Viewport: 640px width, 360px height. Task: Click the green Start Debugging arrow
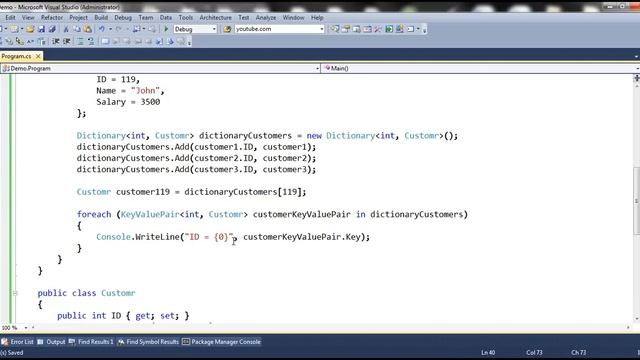(166, 29)
